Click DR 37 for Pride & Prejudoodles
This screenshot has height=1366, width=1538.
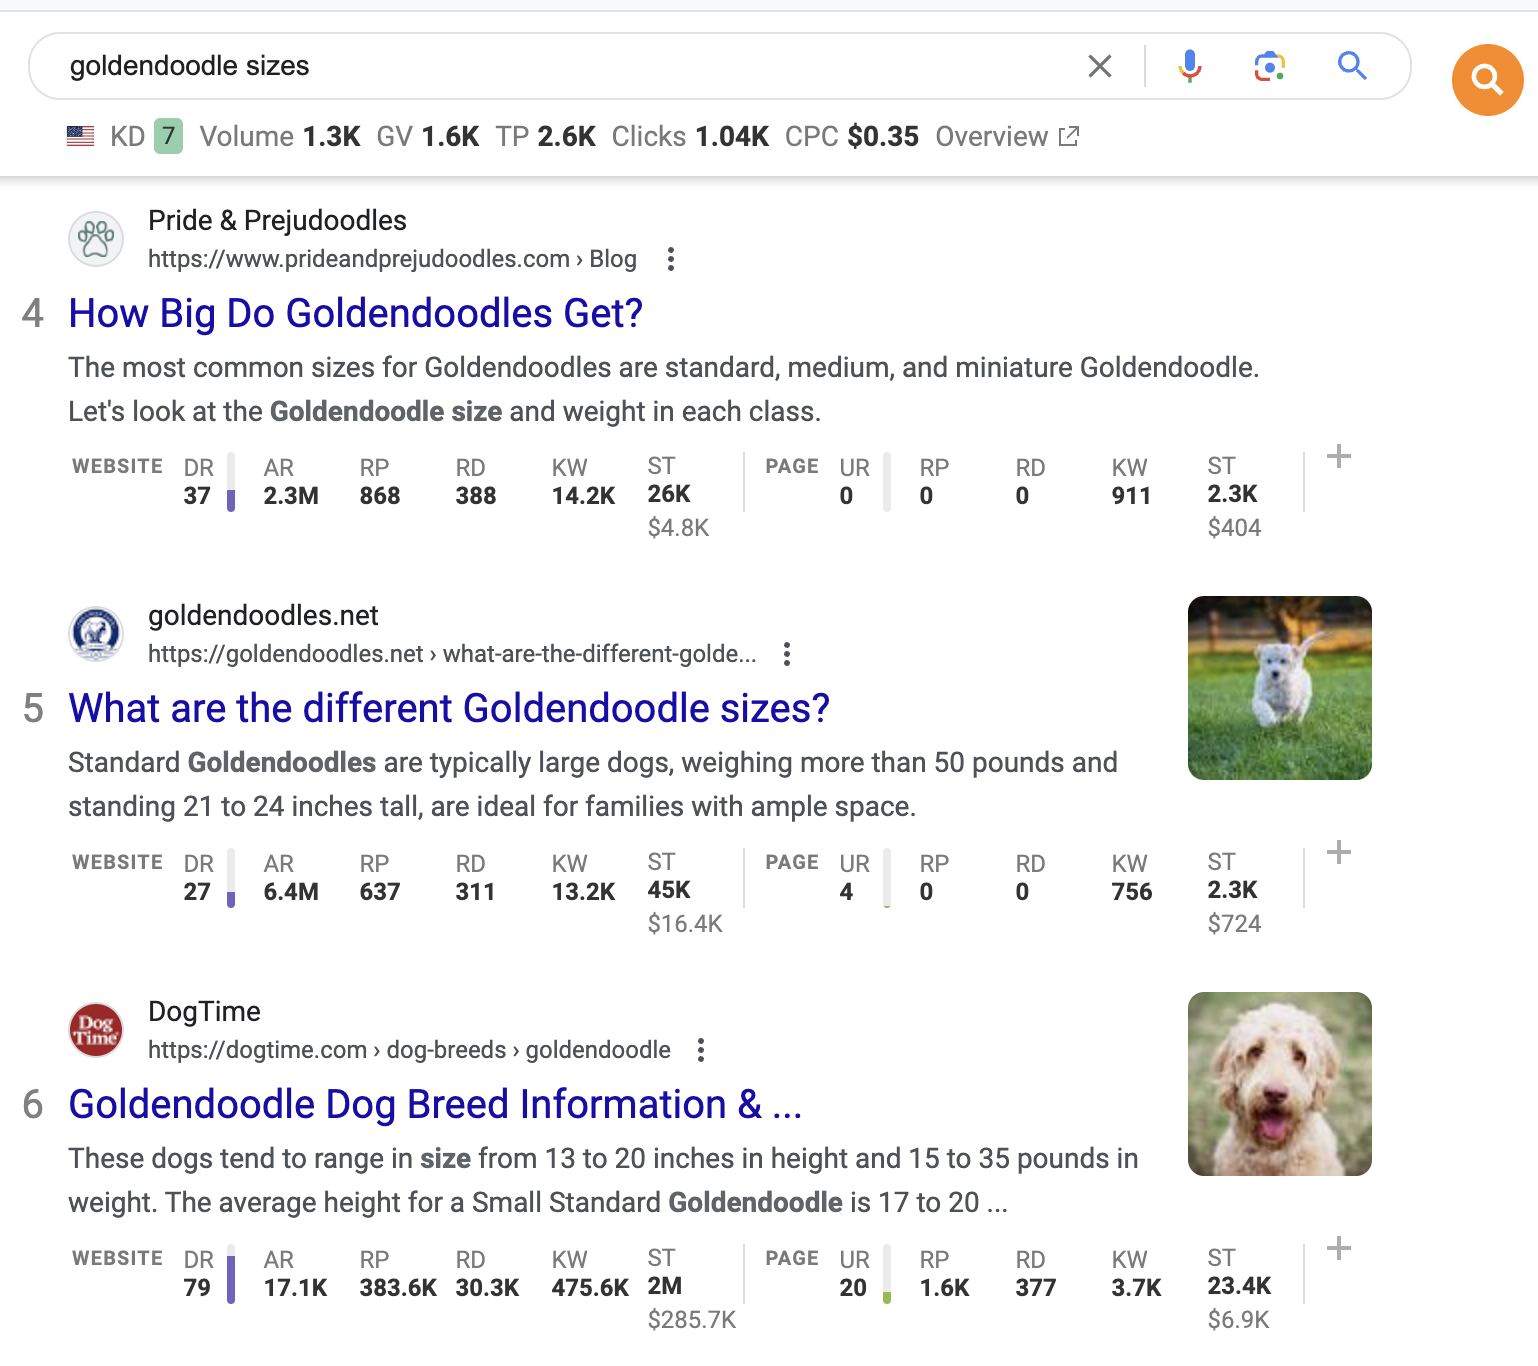click(x=198, y=482)
